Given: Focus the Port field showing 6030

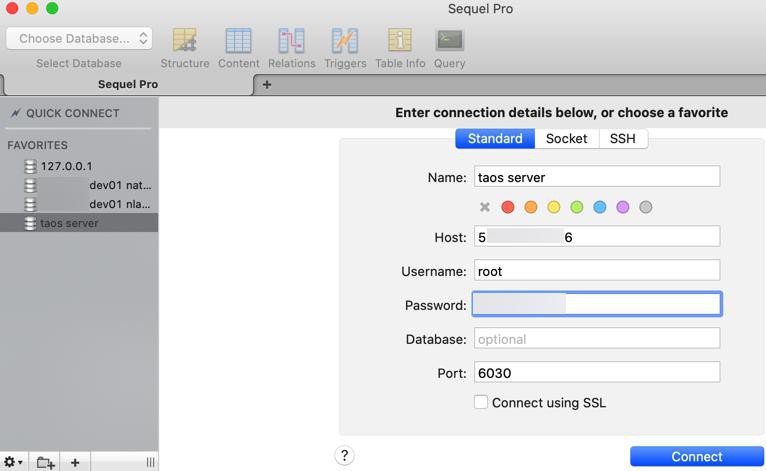Looking at the screenshot, I should pyautogui.click(x=597, y=372).
